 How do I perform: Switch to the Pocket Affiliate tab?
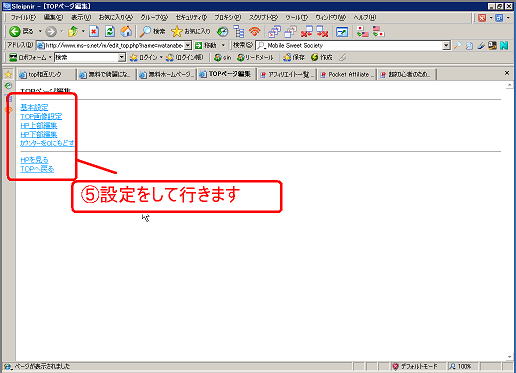point(347,74)
